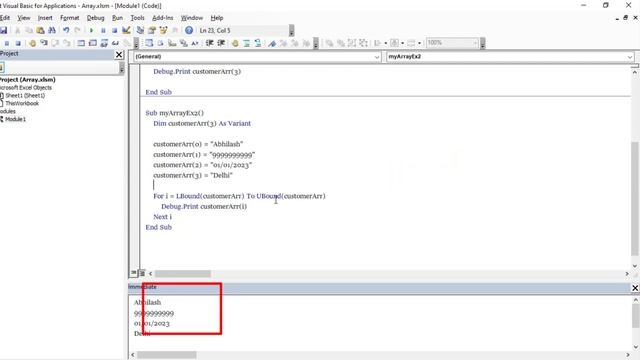Open Project panel toolbar overflow arrow
Viewport: 640px width, 360px height.
(122, 68)
